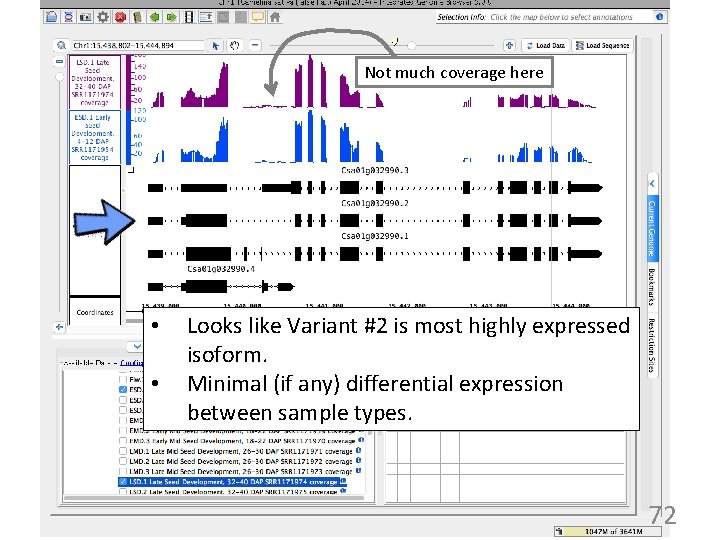Check LMD.2 Late Mid Seed Development checkbox
This screenshot has height=540, width=720.
(x=123, y=461)
